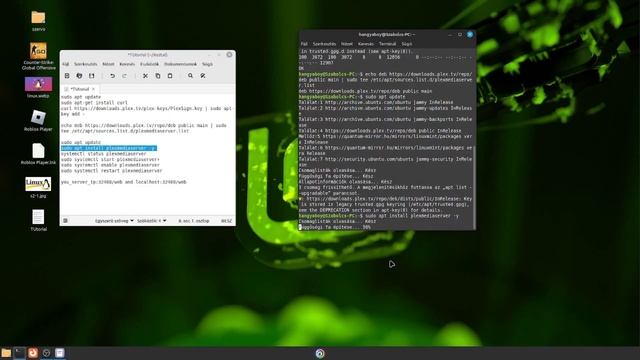Image resolution: width=640 pixels, height=360 pixels.
Task: Click the terminal title bar text
Action: pyautogui.click(x=387, y=35)
